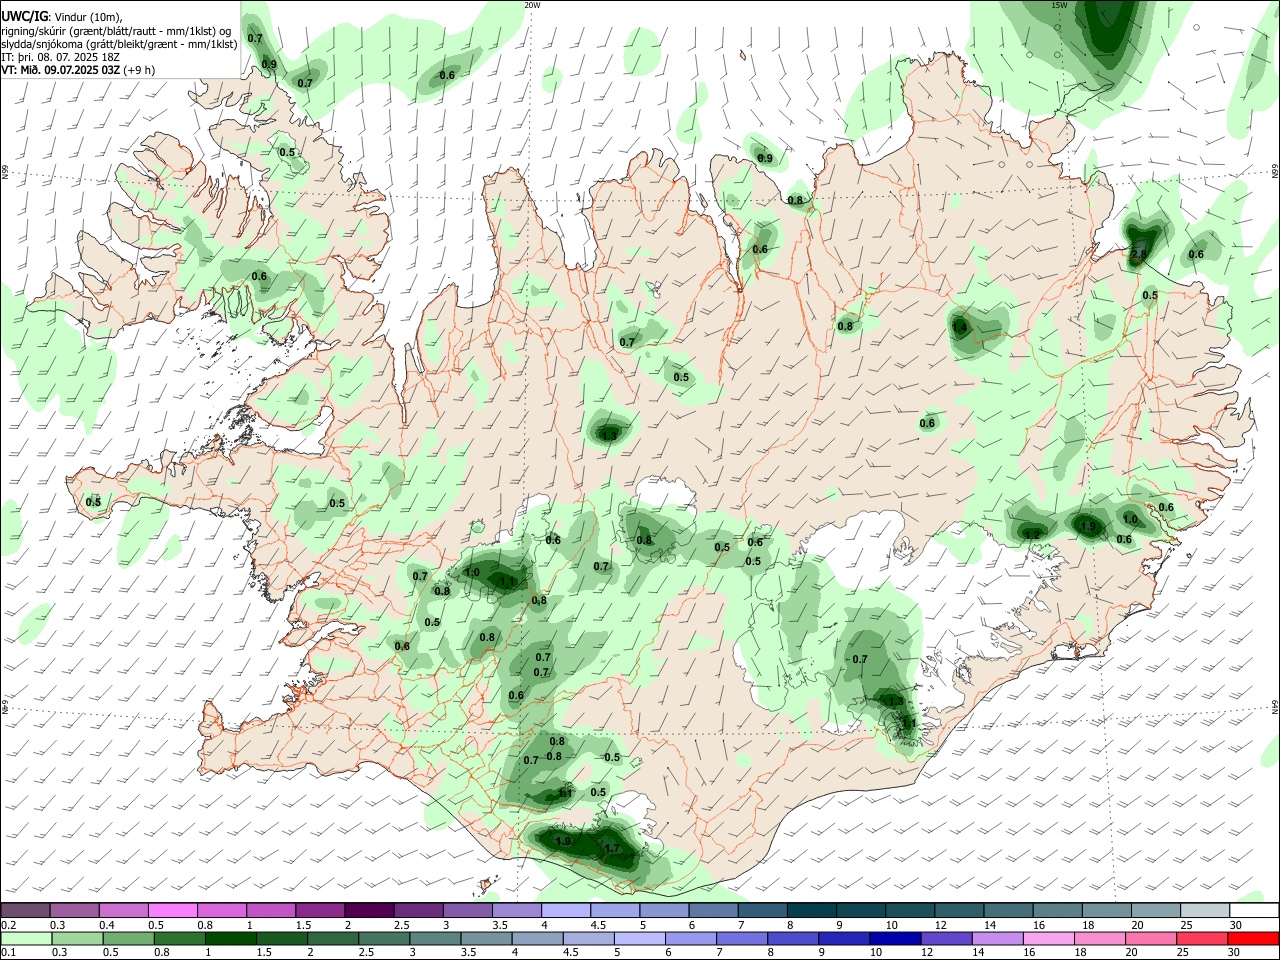Select the 1.4 precipitation label in the northeast
Screen dimensions: 1280x960
[x=960, y=327]
